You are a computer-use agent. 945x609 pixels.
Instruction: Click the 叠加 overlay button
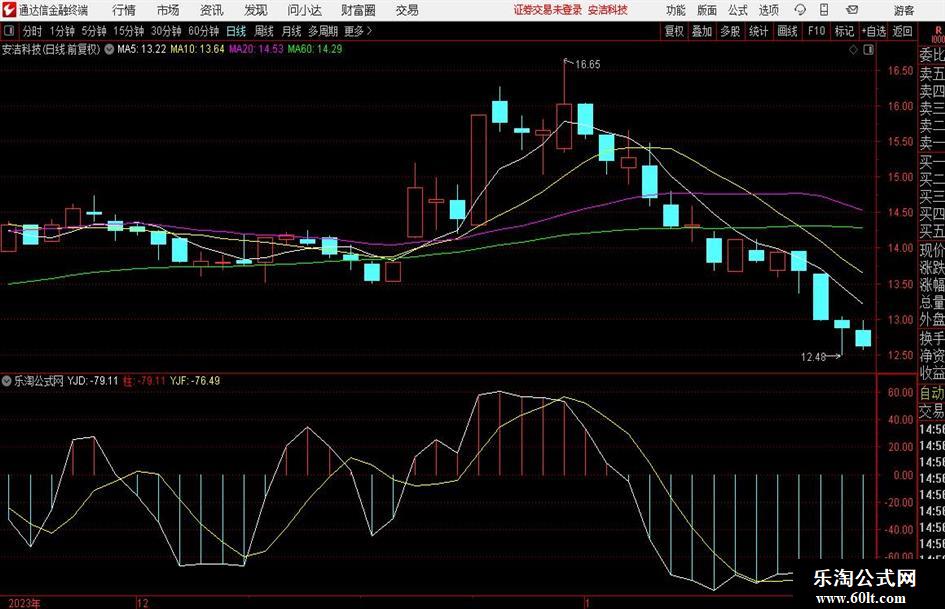point(702,31)
